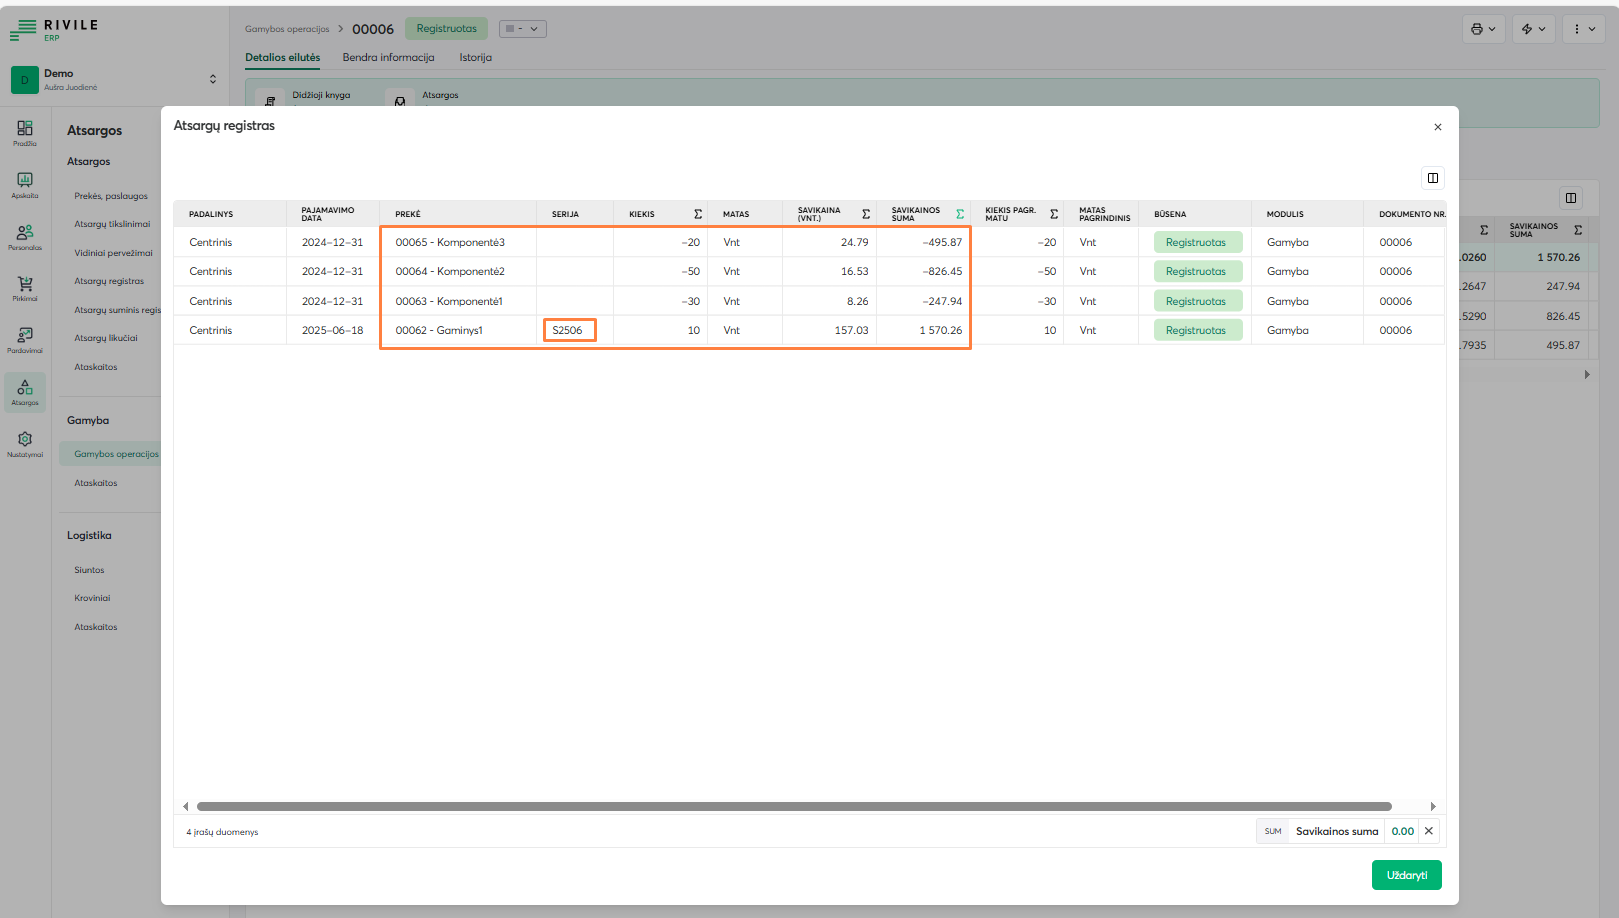Open the Pirkimai sidebar icon

click(x=25, y=288)
